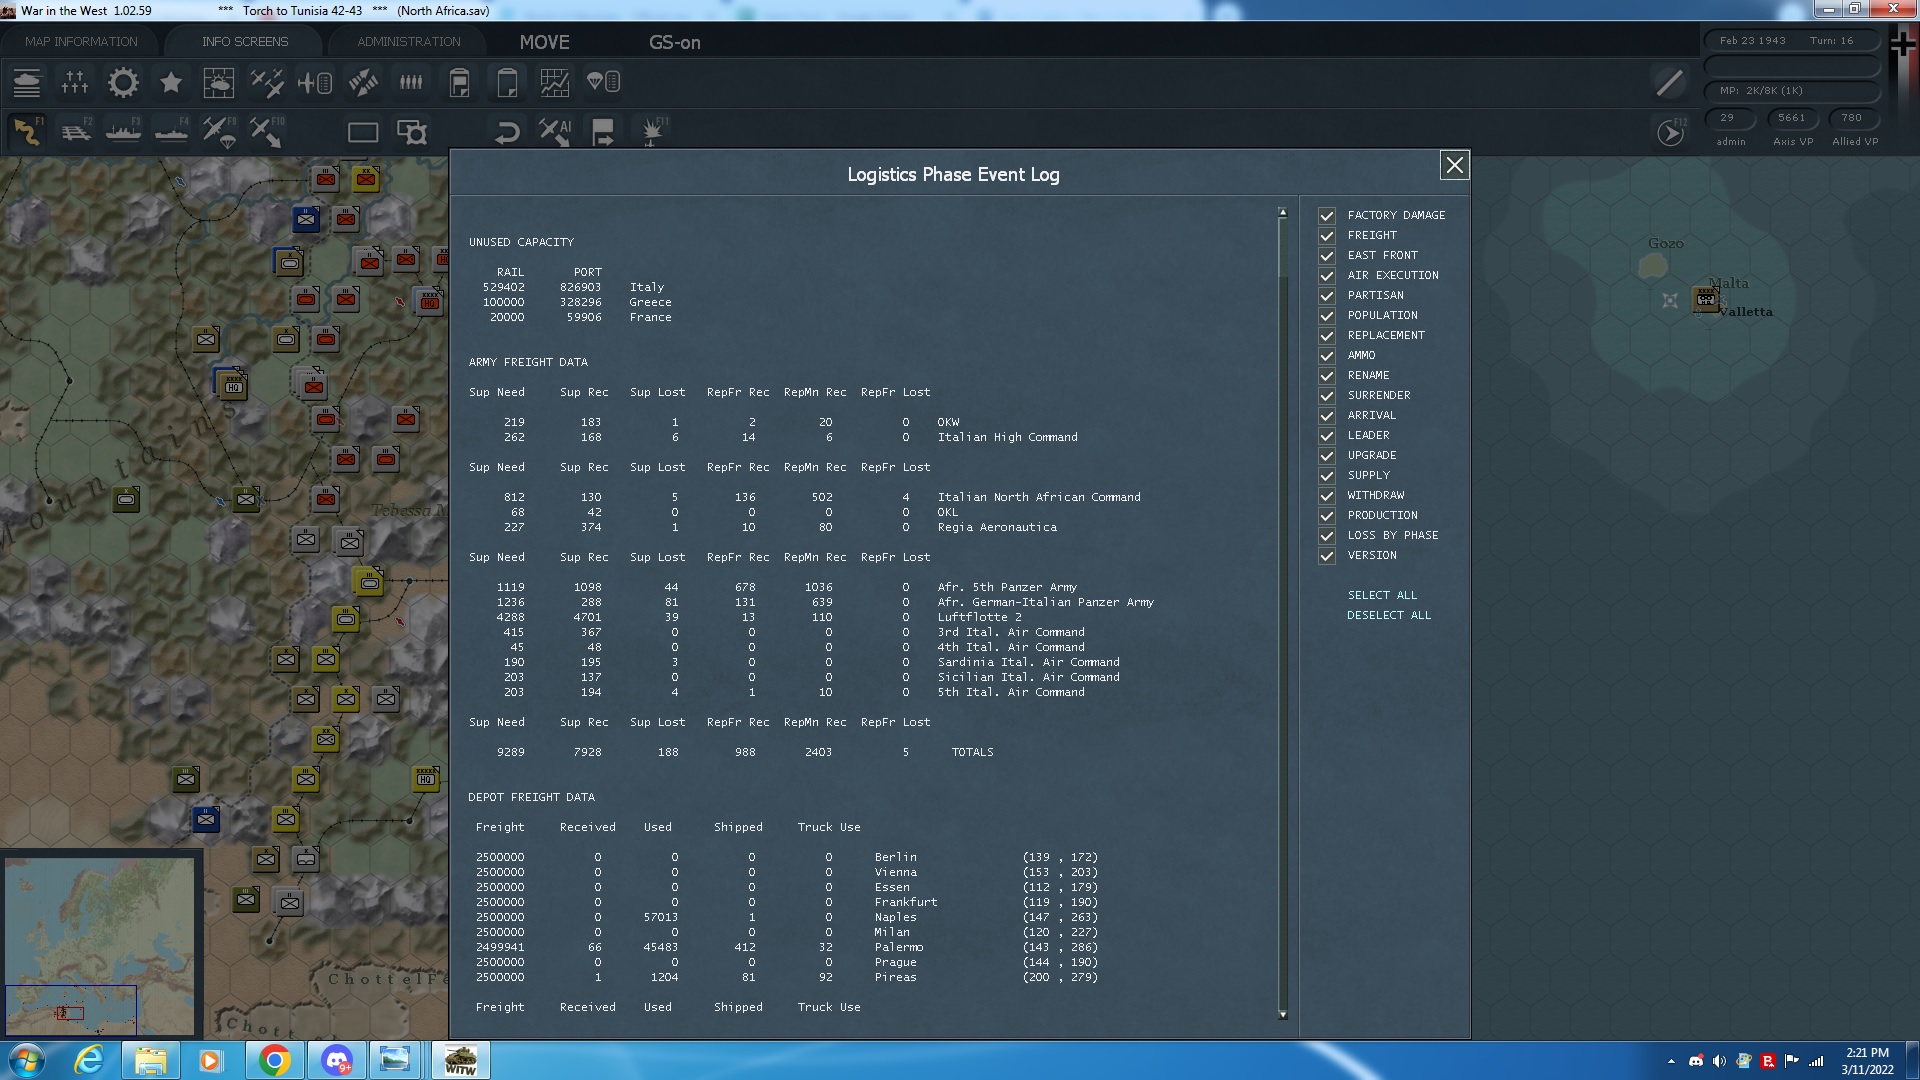Click the victory star icon
Viewport: 1920px width, 1080px height.
coord(171,83)
